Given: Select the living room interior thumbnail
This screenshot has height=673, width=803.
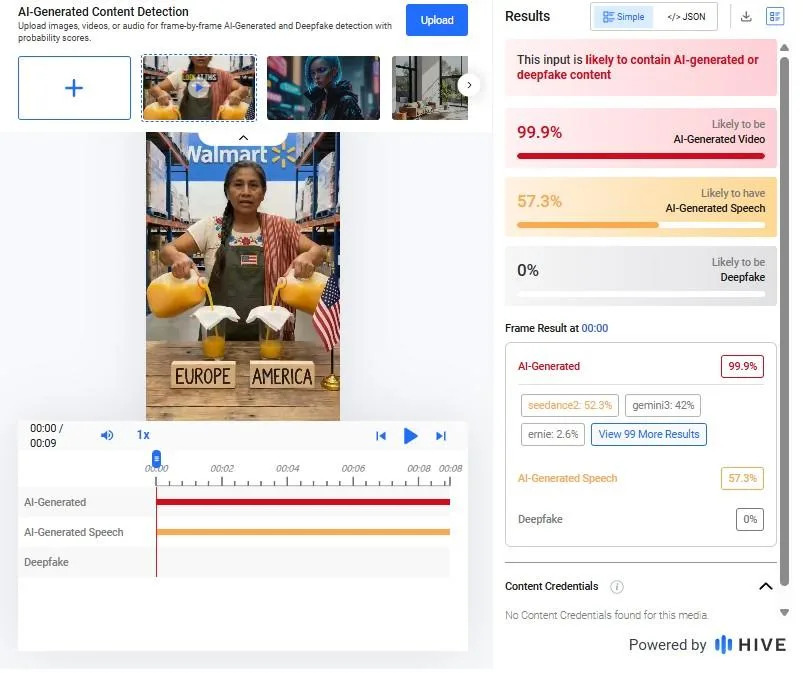Looking at the screenshot, I should 430,88.
